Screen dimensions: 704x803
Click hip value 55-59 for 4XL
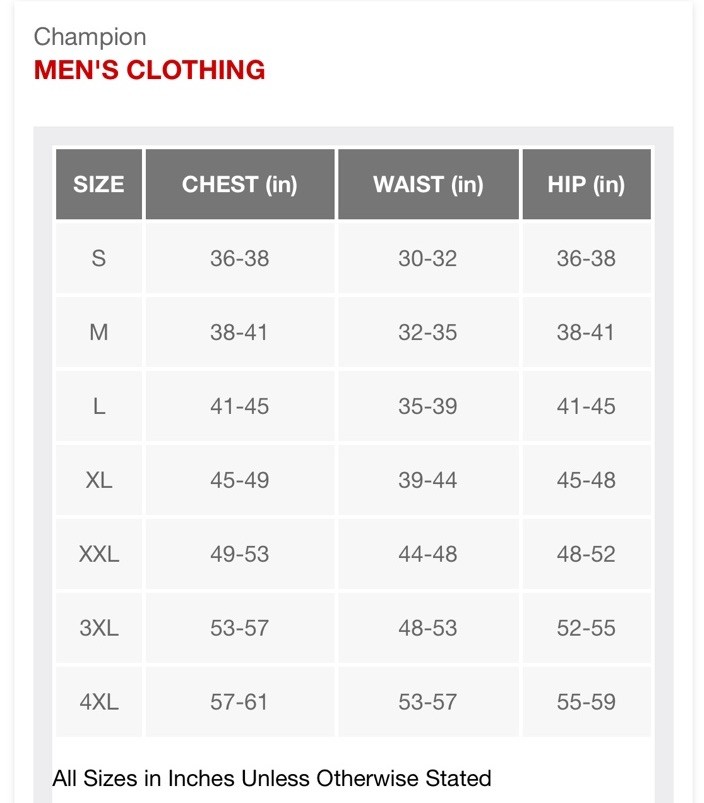(586, 702)
